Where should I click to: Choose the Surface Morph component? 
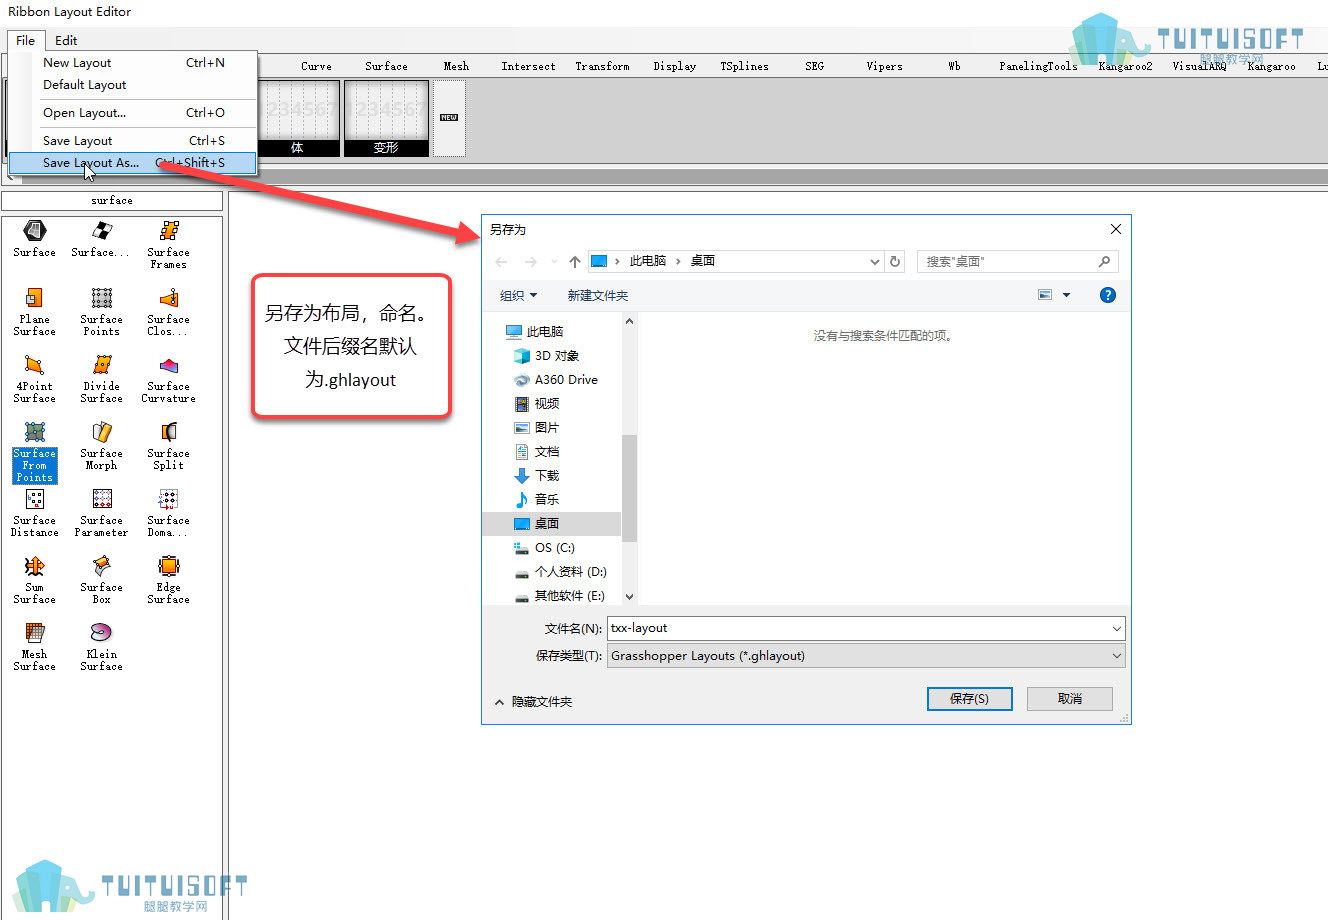[101, 445]
